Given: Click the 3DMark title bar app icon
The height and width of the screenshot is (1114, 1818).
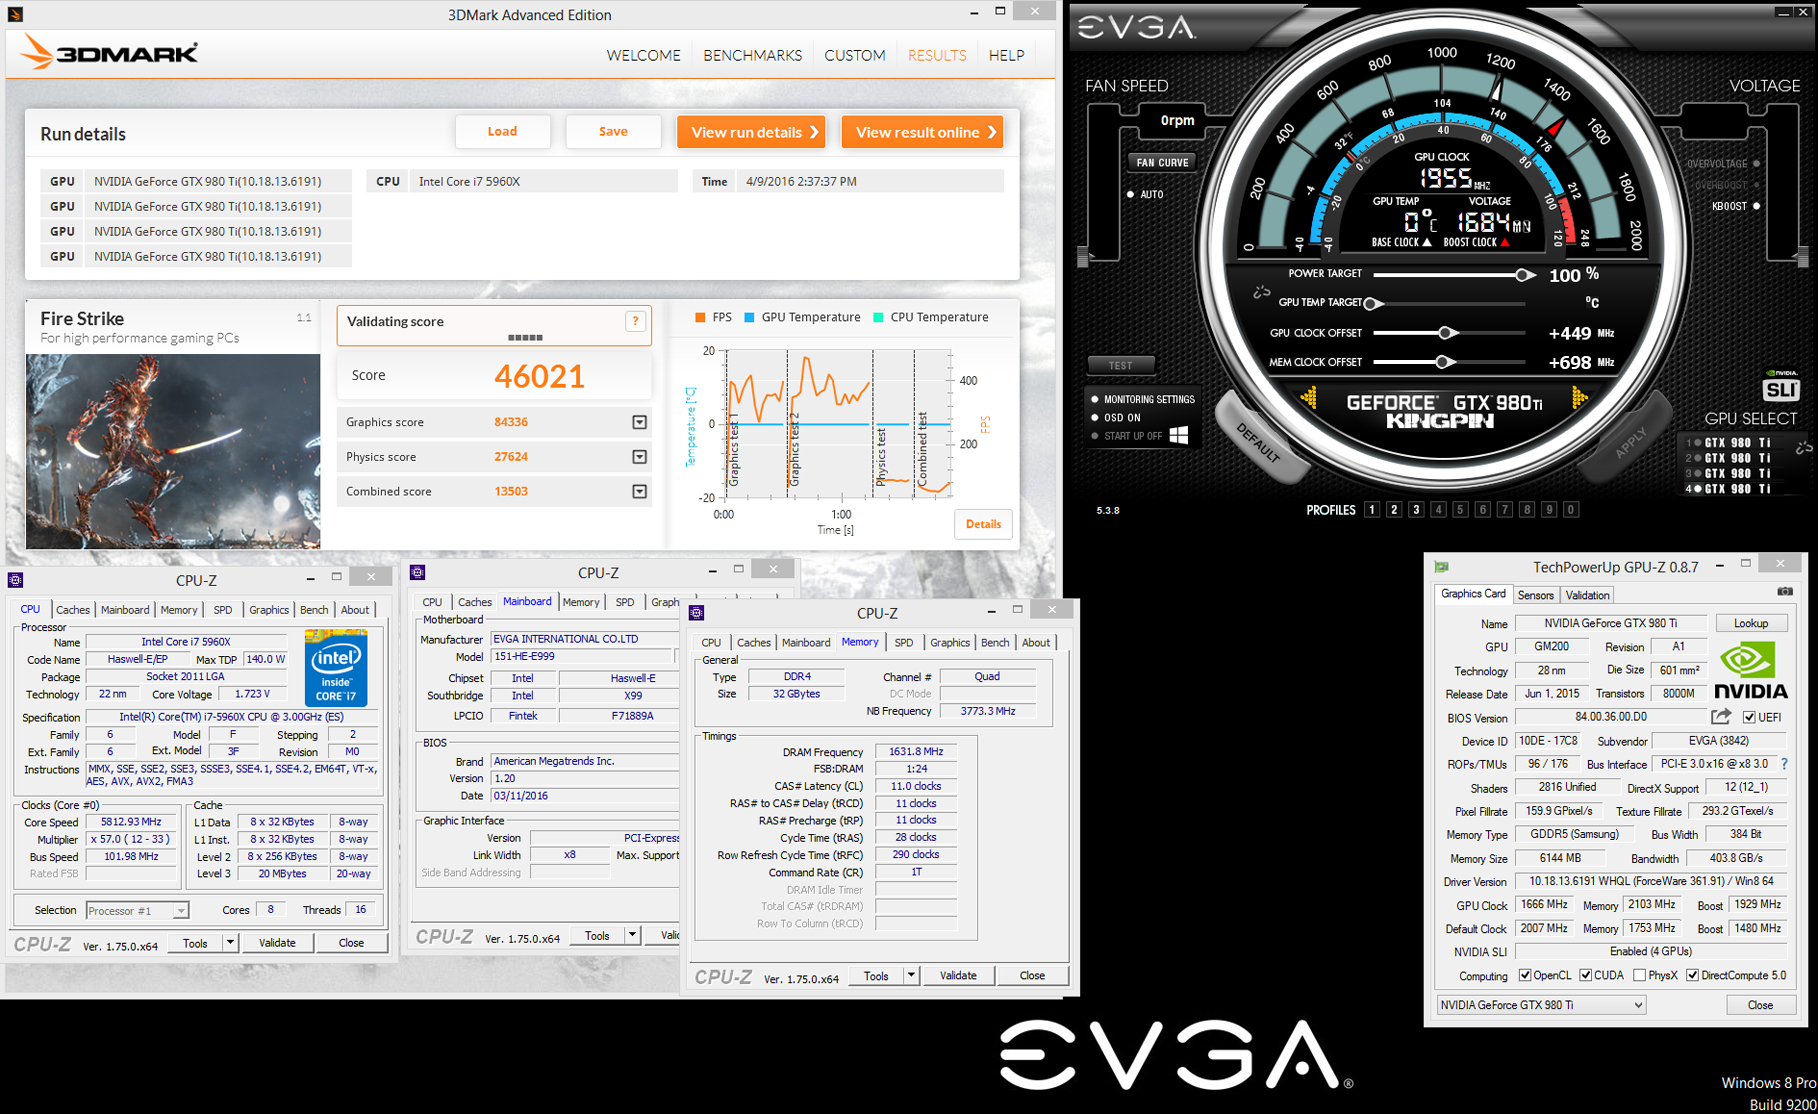Looking at the screenshot, I should coord(15,14).
